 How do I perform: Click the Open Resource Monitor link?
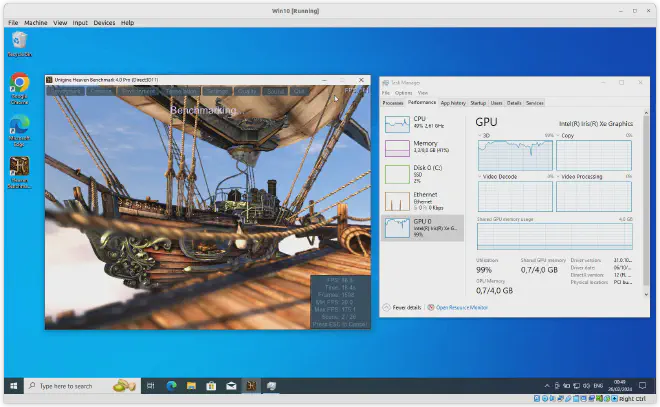tap(463, 307)
